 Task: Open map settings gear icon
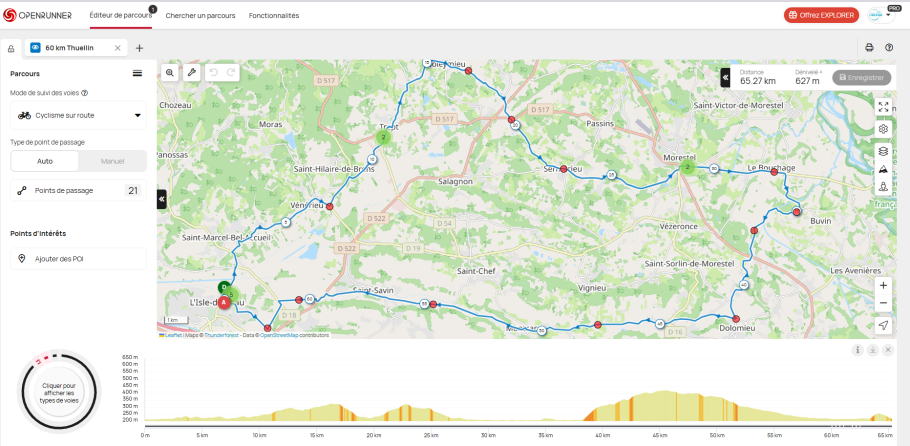click(x=883, y=129)
